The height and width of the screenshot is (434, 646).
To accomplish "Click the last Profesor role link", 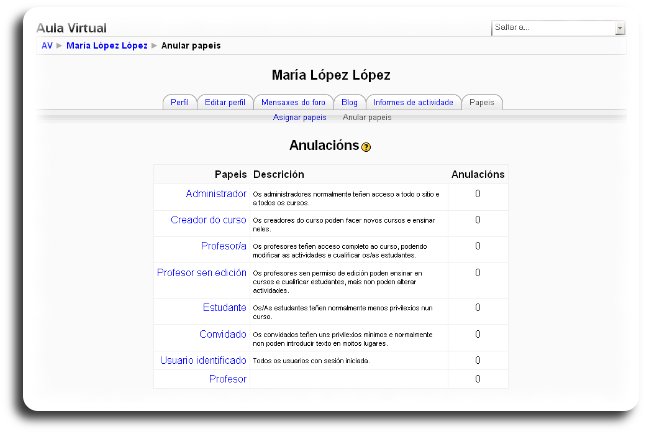I will click(227, 379).
